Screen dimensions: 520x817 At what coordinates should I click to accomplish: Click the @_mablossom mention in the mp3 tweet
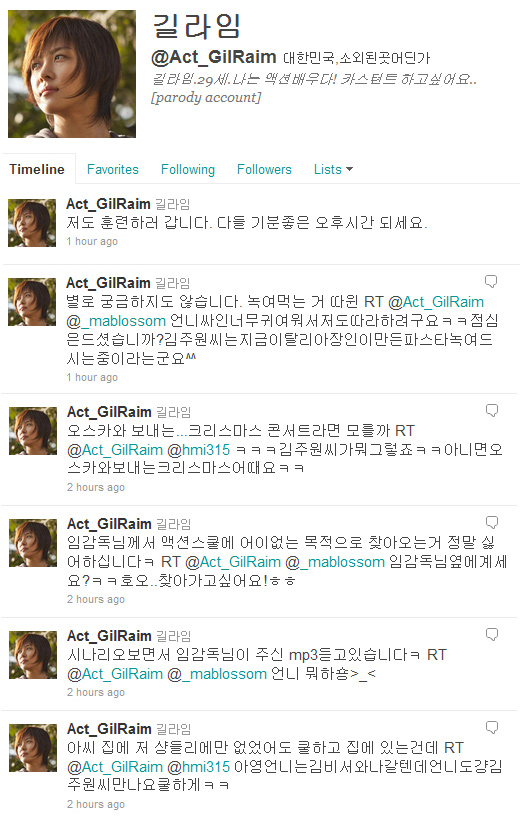tap(217, 674)
